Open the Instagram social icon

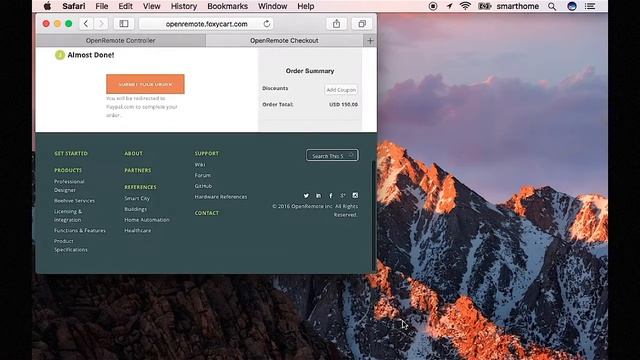point(355,196)
